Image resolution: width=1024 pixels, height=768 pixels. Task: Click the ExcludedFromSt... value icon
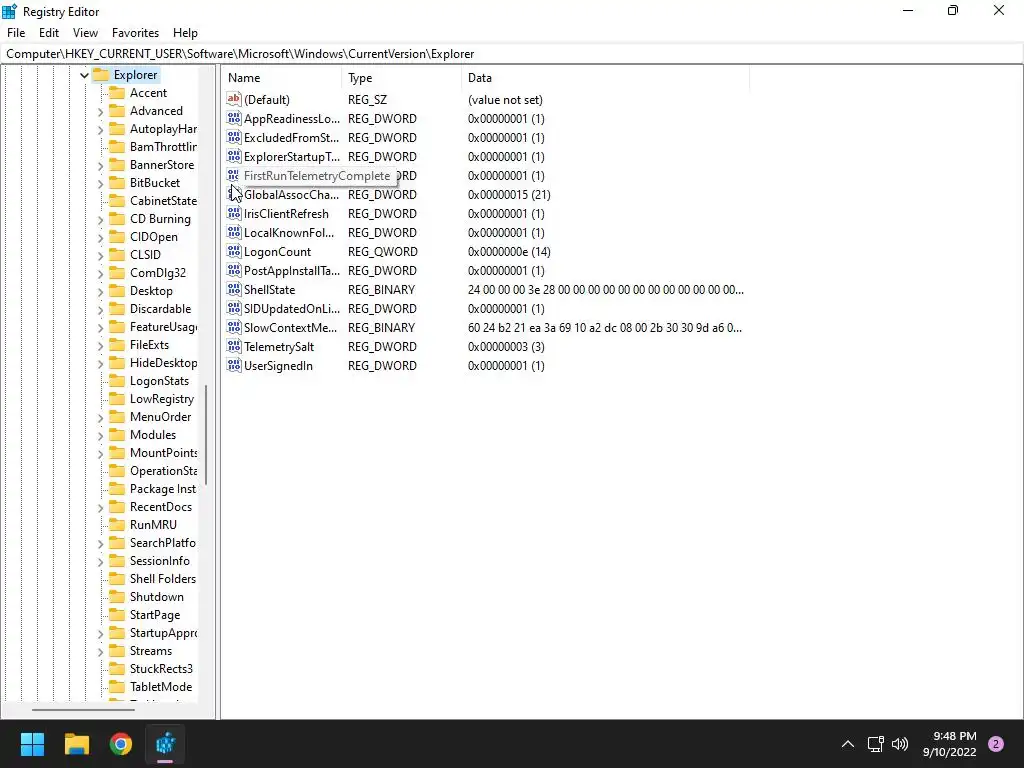(x=234, y=137)
